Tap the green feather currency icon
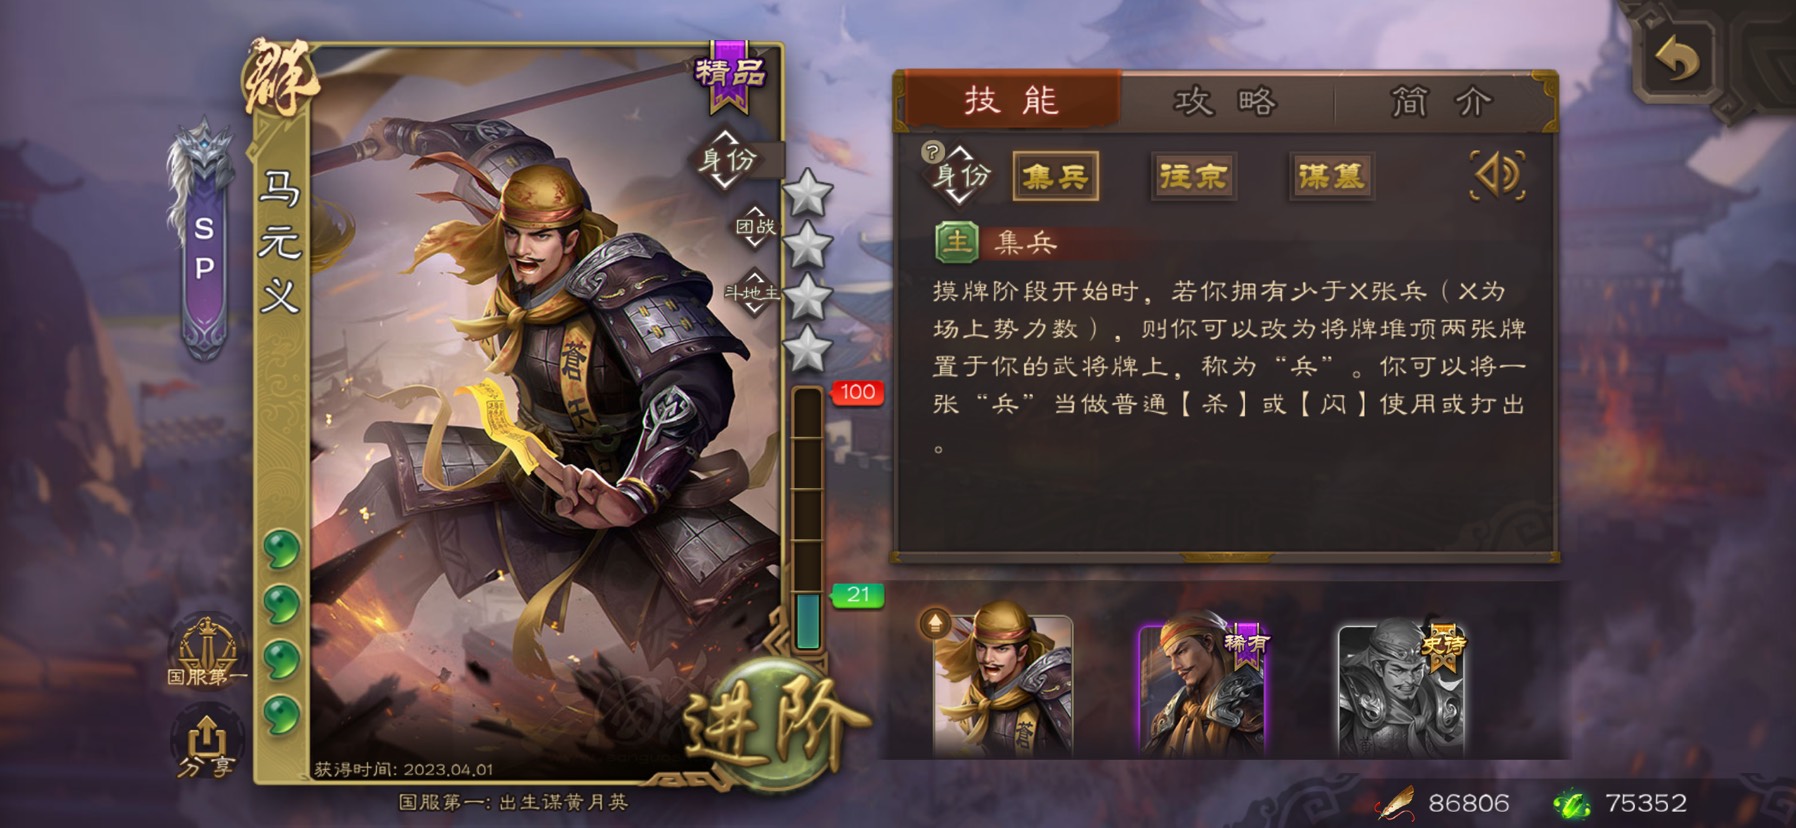Viewport: 1796px width, 828px height. pos(1571,802)
